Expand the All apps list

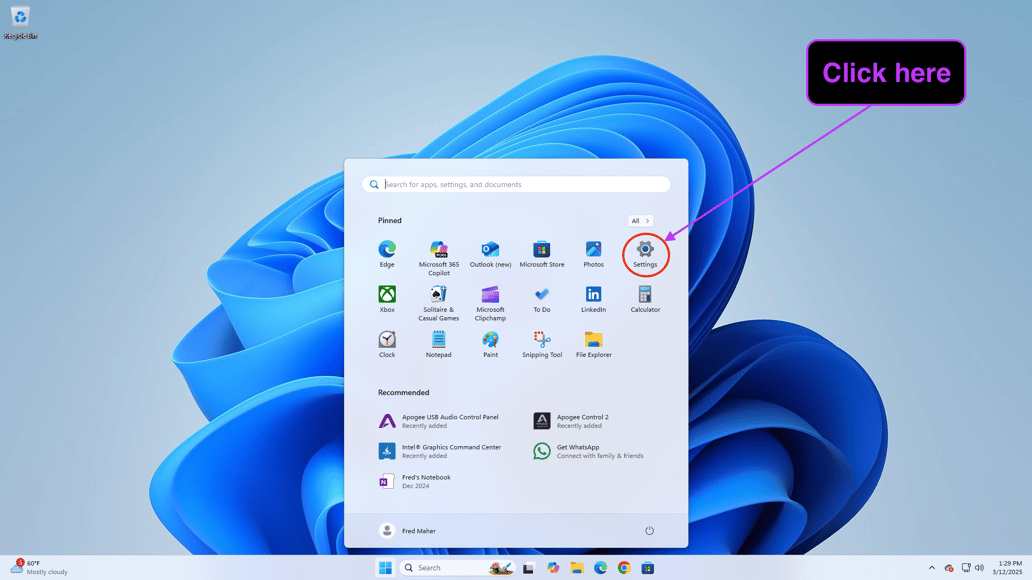[x=640, y=221]
